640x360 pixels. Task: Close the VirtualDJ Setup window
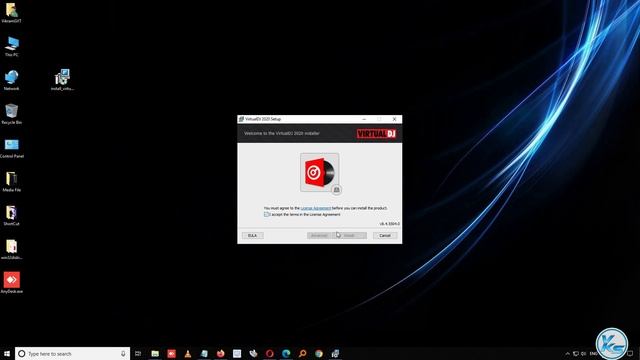(394, 119)
